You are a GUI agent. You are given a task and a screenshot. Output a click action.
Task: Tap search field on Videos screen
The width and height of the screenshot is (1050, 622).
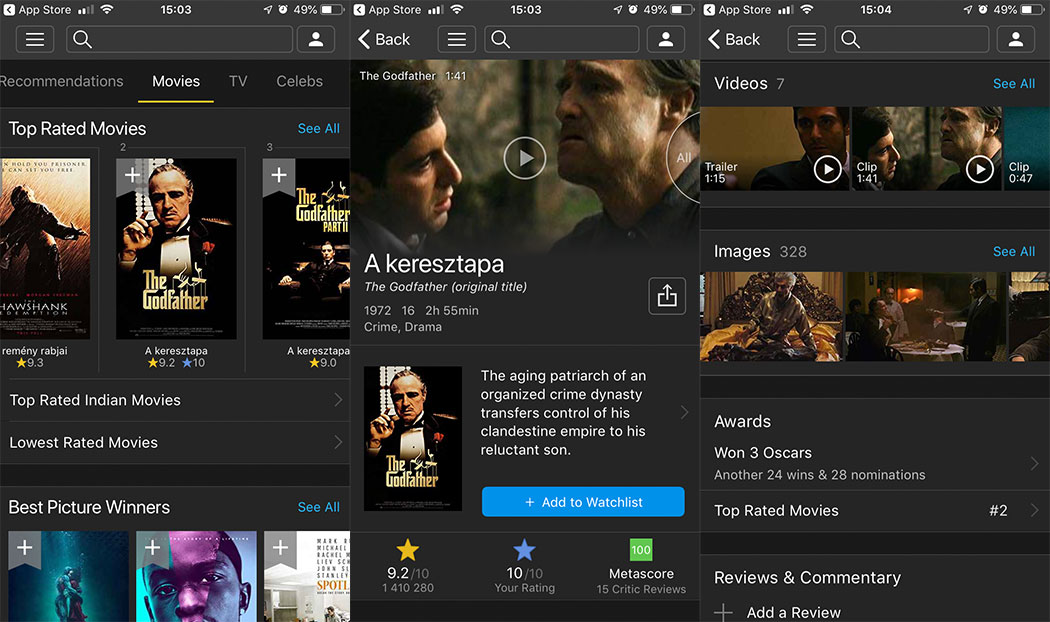point(911,40)
